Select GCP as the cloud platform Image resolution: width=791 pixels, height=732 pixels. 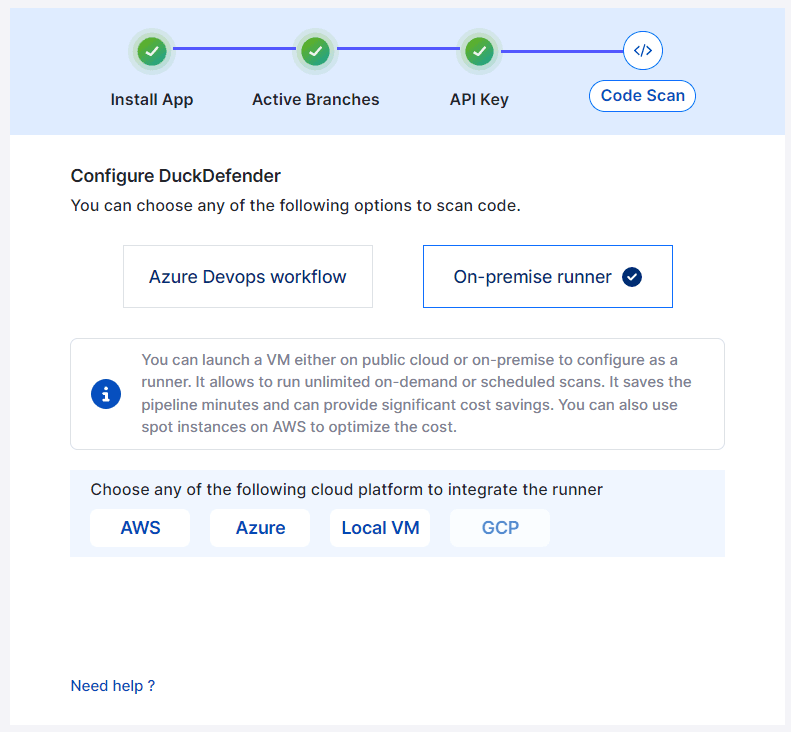point(500,528)
